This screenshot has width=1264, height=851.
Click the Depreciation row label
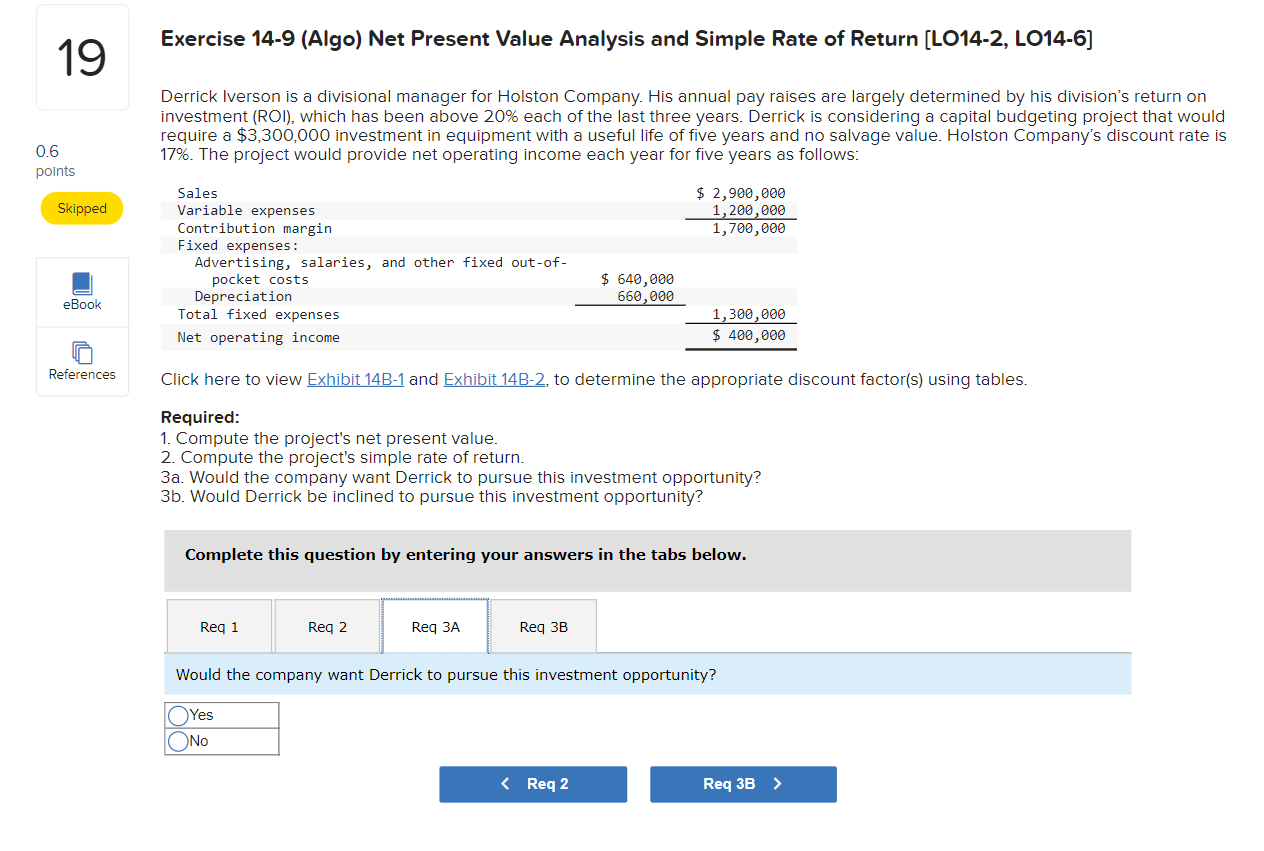243,296
